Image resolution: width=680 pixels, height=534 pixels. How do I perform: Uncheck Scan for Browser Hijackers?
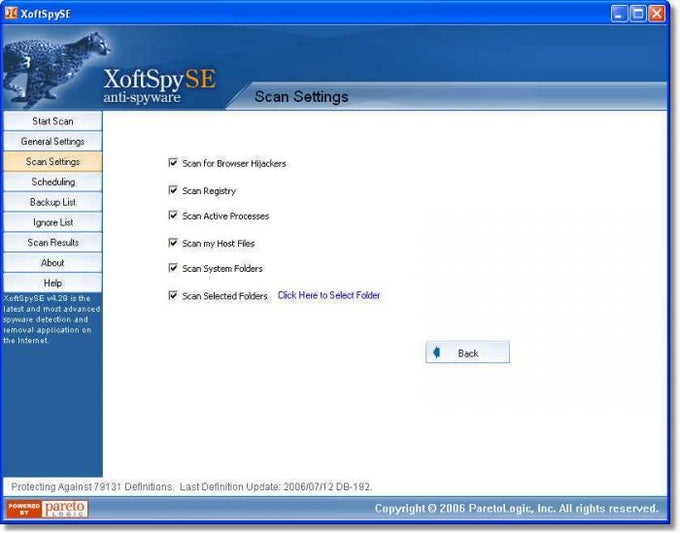[x=173, y=163]
